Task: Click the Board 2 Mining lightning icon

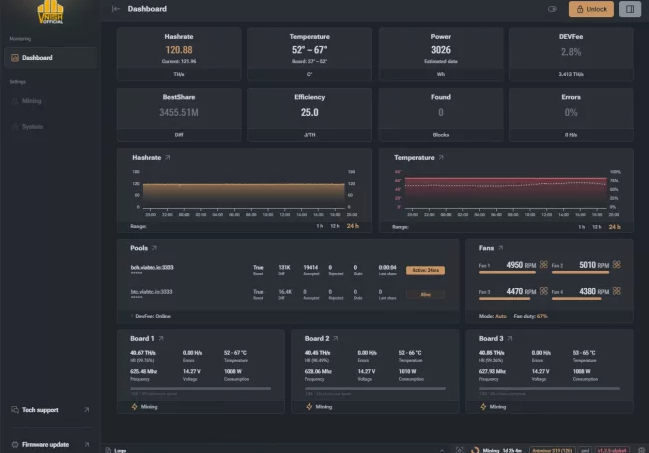Action: [x=309, y=407]
